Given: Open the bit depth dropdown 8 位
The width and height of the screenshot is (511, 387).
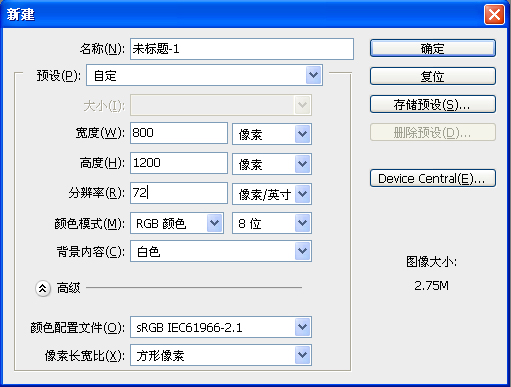Looking at the screenshot, I should (272, 223).
